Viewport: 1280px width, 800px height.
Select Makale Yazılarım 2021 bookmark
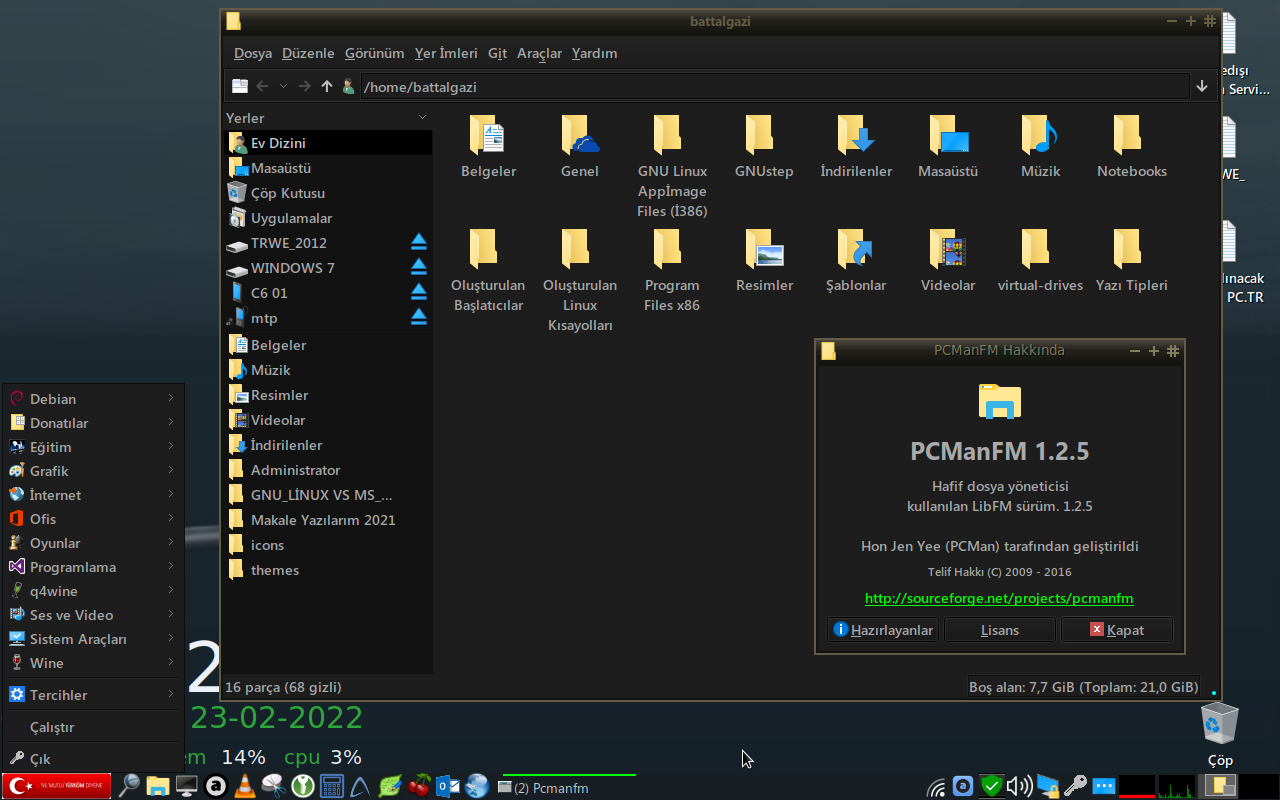[329, 520]
